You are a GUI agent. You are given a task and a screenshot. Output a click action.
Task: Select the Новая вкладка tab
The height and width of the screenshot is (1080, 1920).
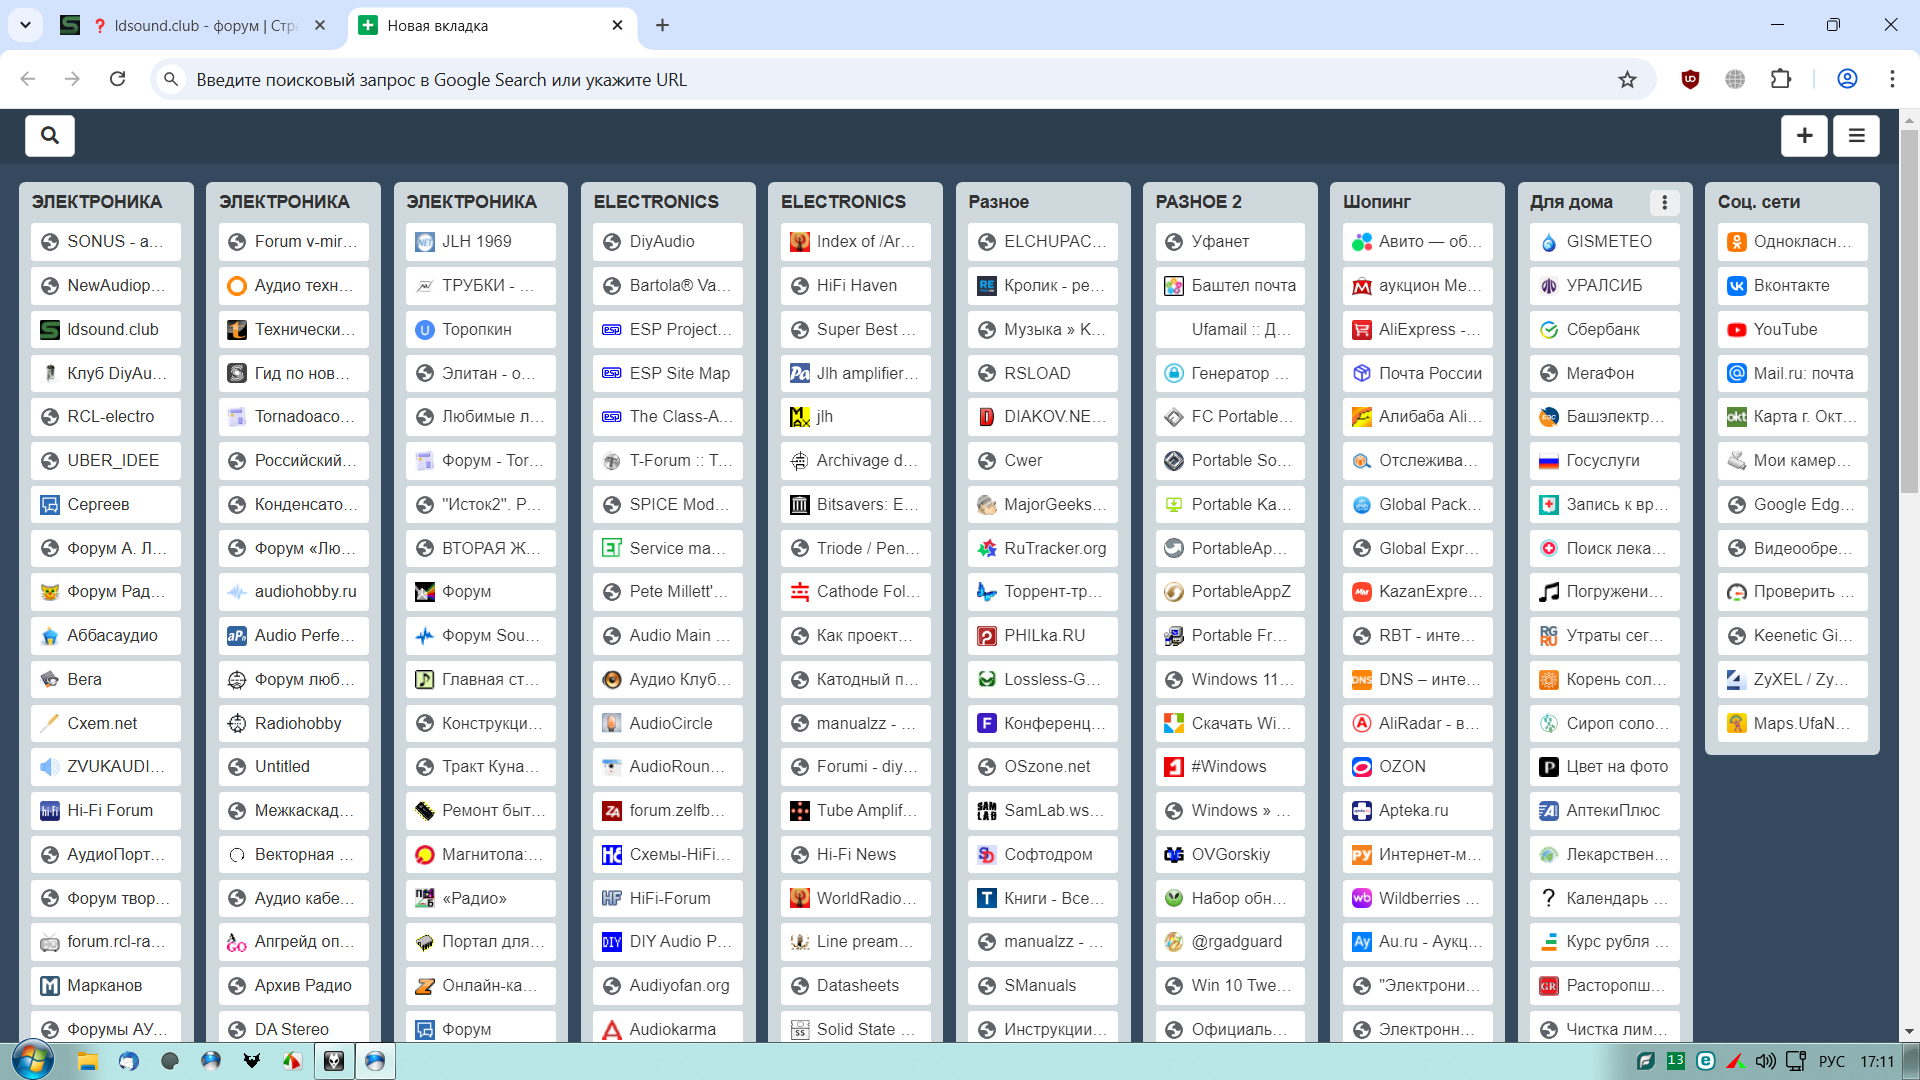(493, 26)
